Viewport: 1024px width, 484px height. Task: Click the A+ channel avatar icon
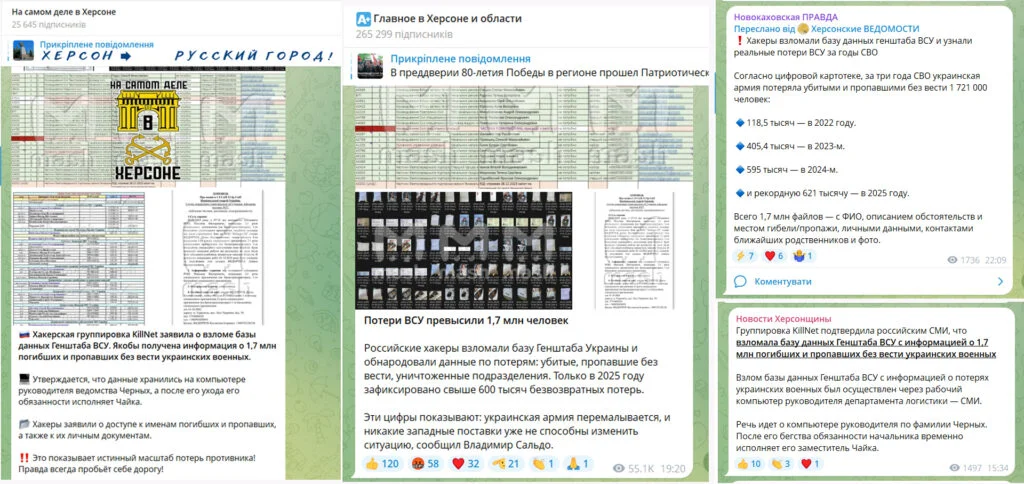pyautogui.click(x=360, y=18)
